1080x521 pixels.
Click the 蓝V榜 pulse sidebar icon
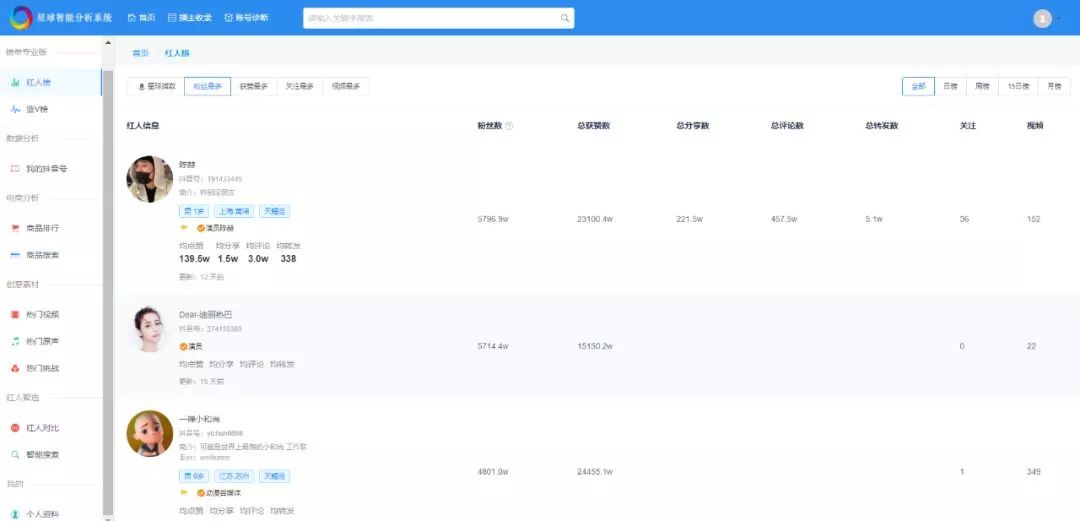click(15, 110)
